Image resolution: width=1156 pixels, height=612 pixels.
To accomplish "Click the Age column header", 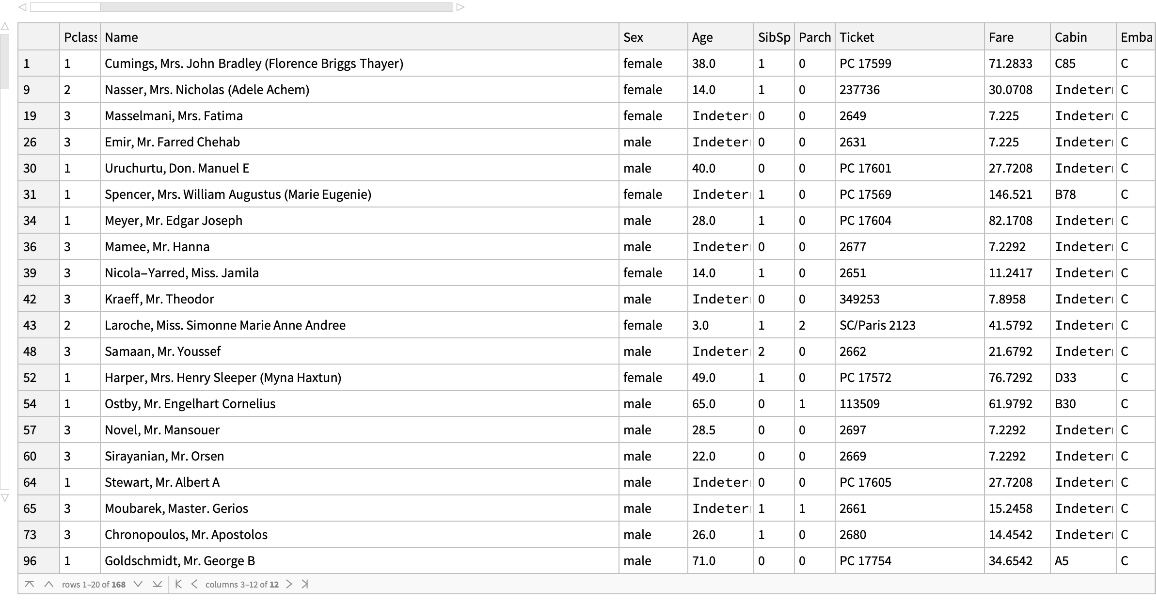I will tap(719, 37).
